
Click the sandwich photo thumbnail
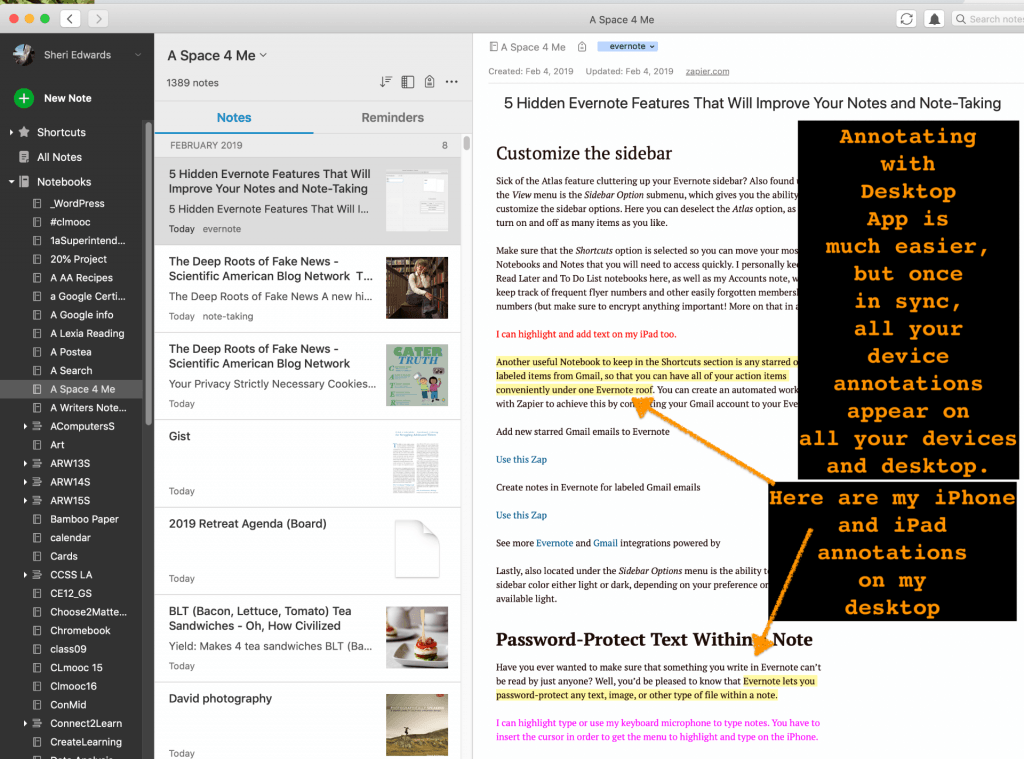(x=417, y=638)
